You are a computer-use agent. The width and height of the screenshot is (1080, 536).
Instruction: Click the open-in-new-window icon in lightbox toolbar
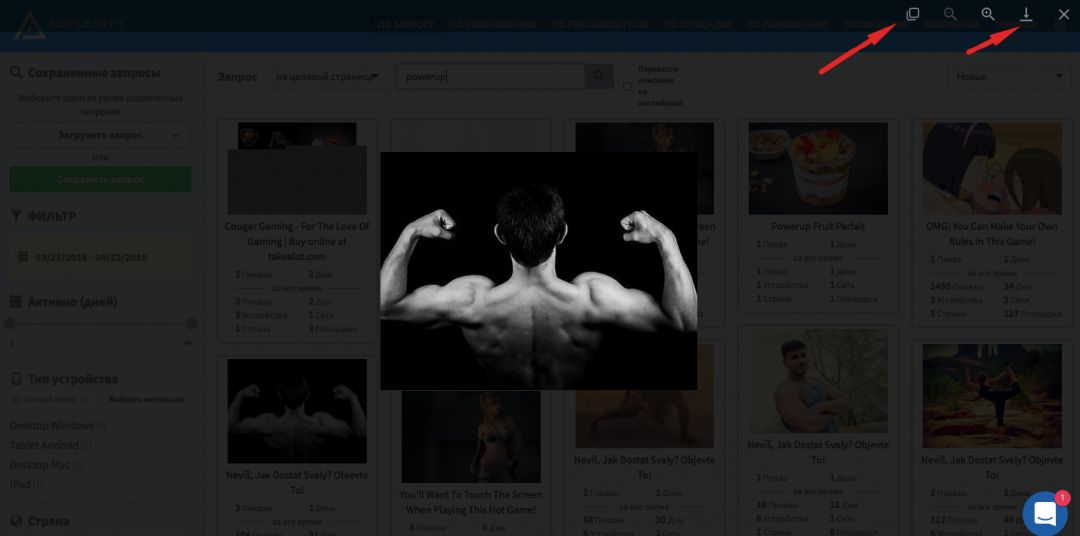[x=913, y=14]
